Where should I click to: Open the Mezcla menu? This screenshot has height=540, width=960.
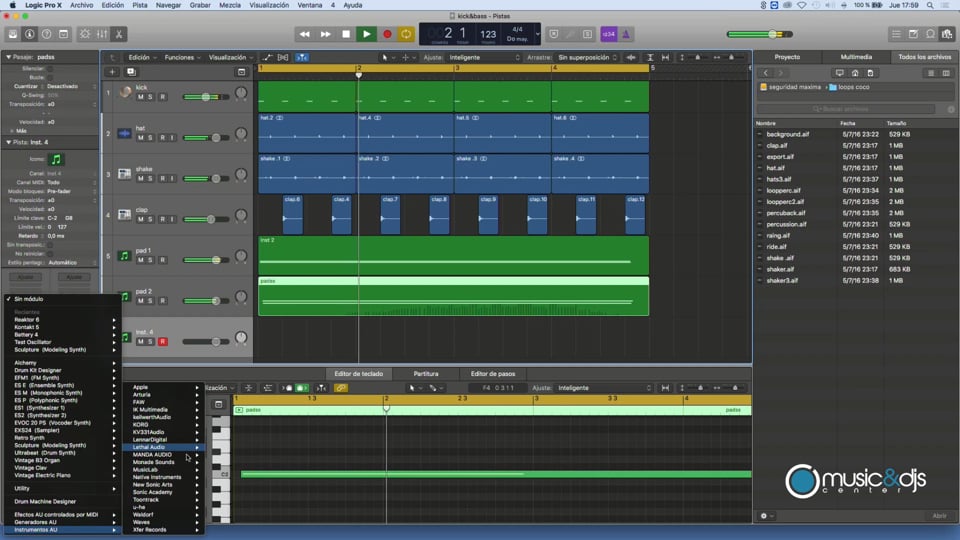(x=230, y=5)
